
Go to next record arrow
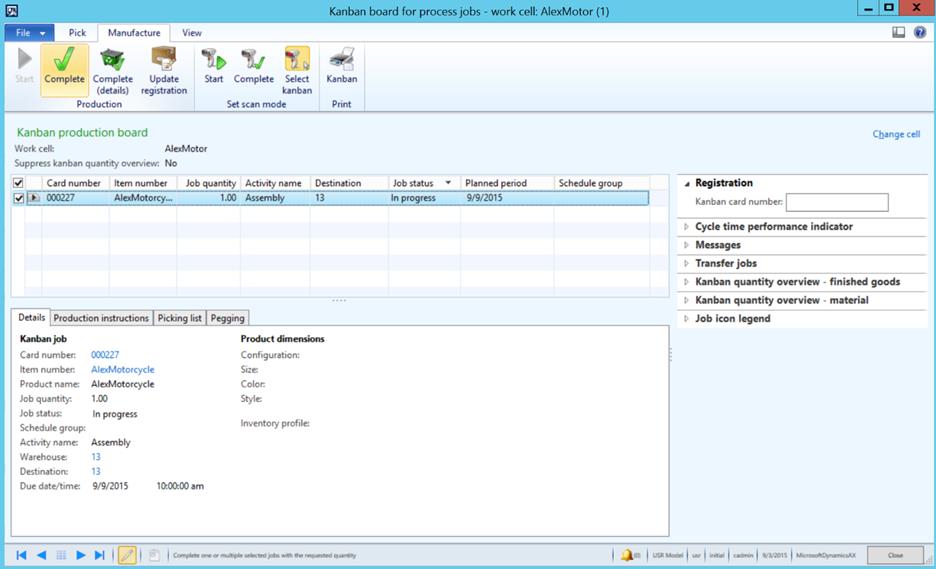point(81,555)
